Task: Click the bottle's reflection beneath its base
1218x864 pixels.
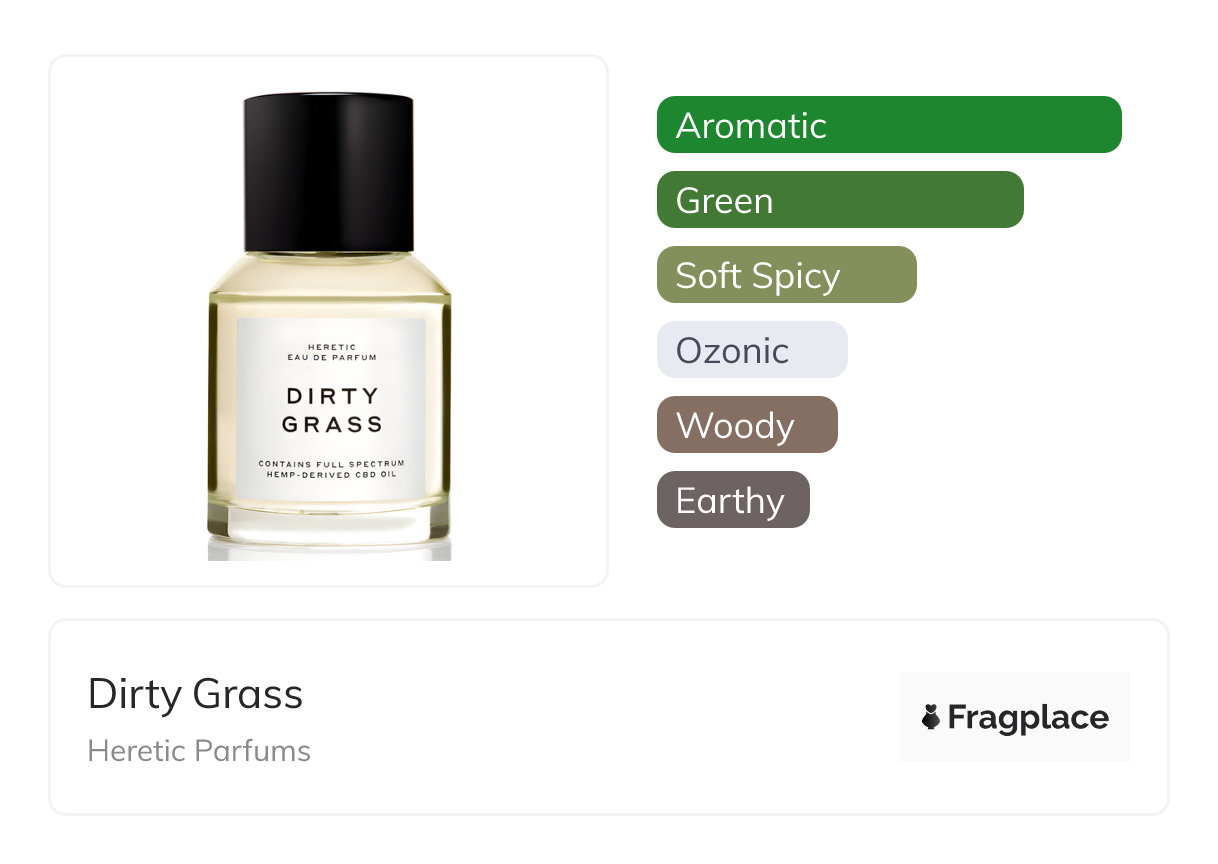Action: click(330, 550)
